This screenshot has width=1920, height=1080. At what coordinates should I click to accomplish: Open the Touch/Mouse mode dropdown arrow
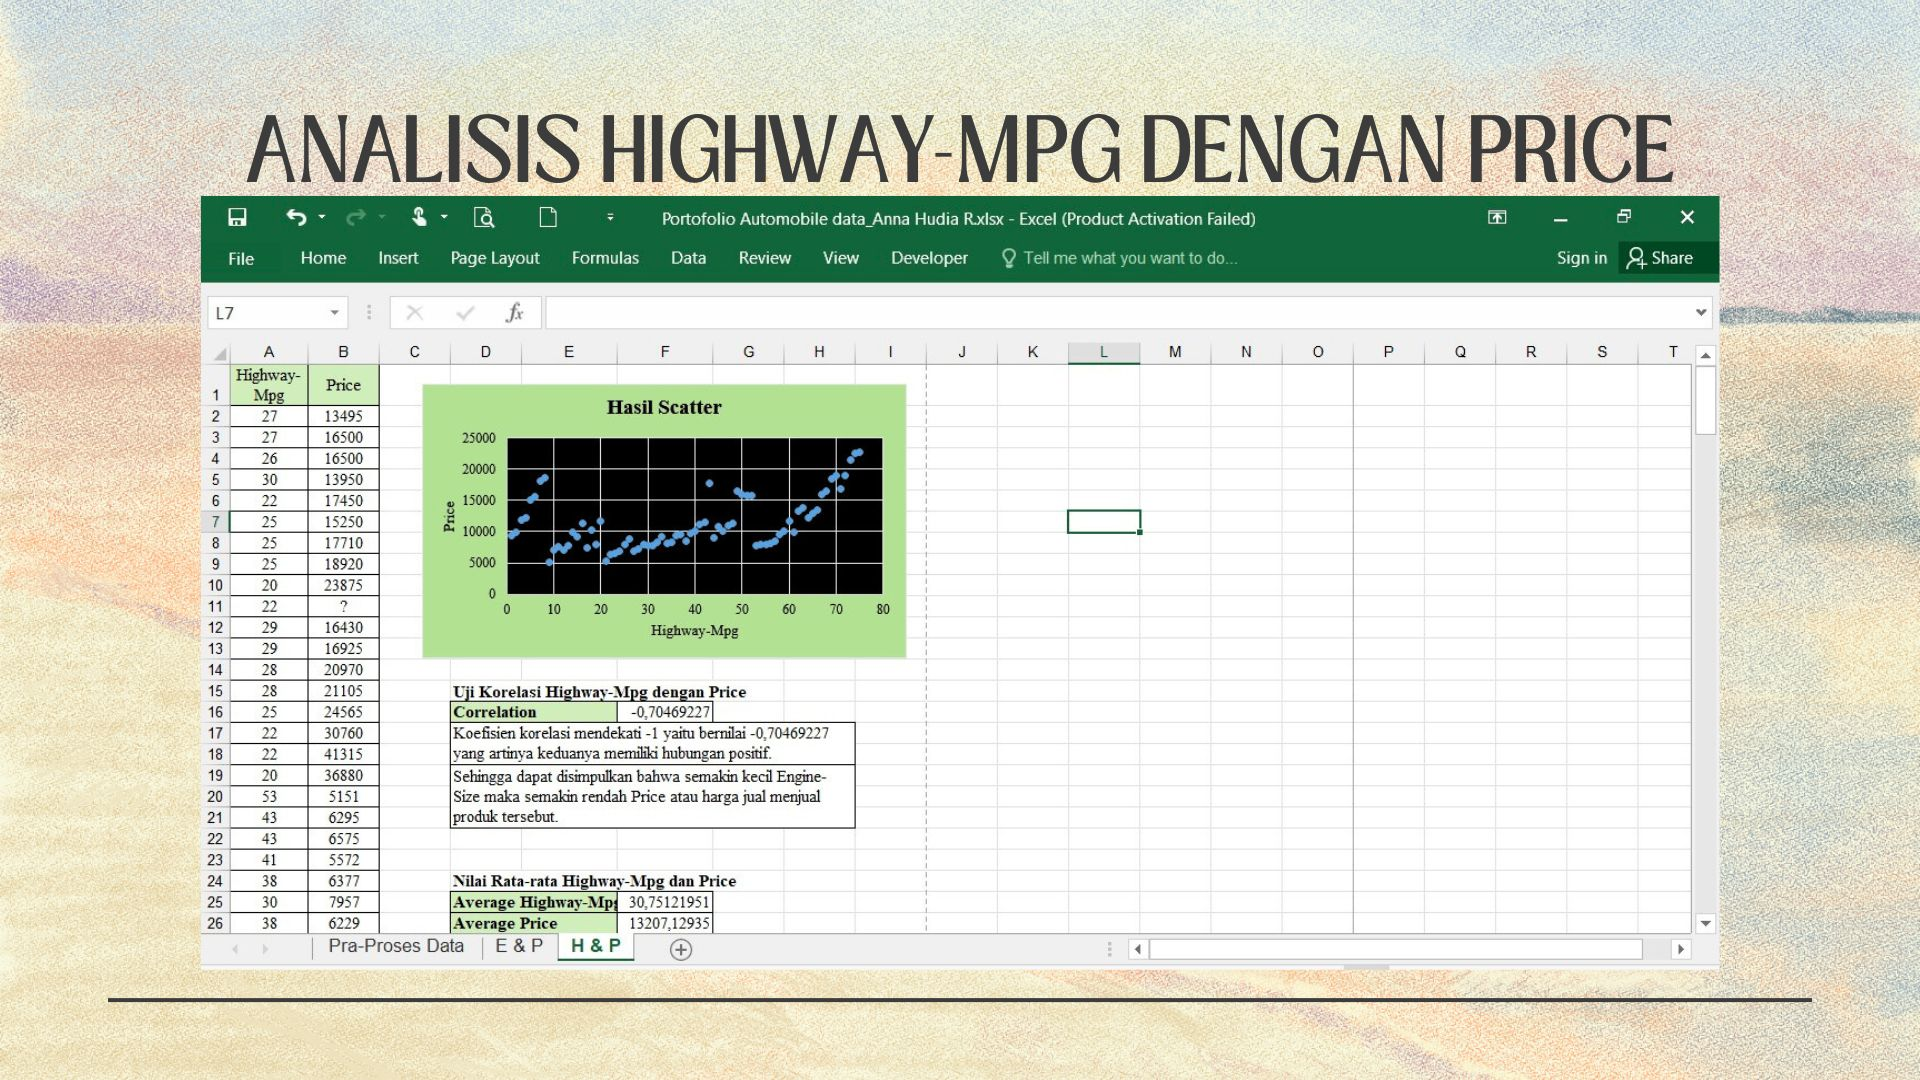coord(444,217)
